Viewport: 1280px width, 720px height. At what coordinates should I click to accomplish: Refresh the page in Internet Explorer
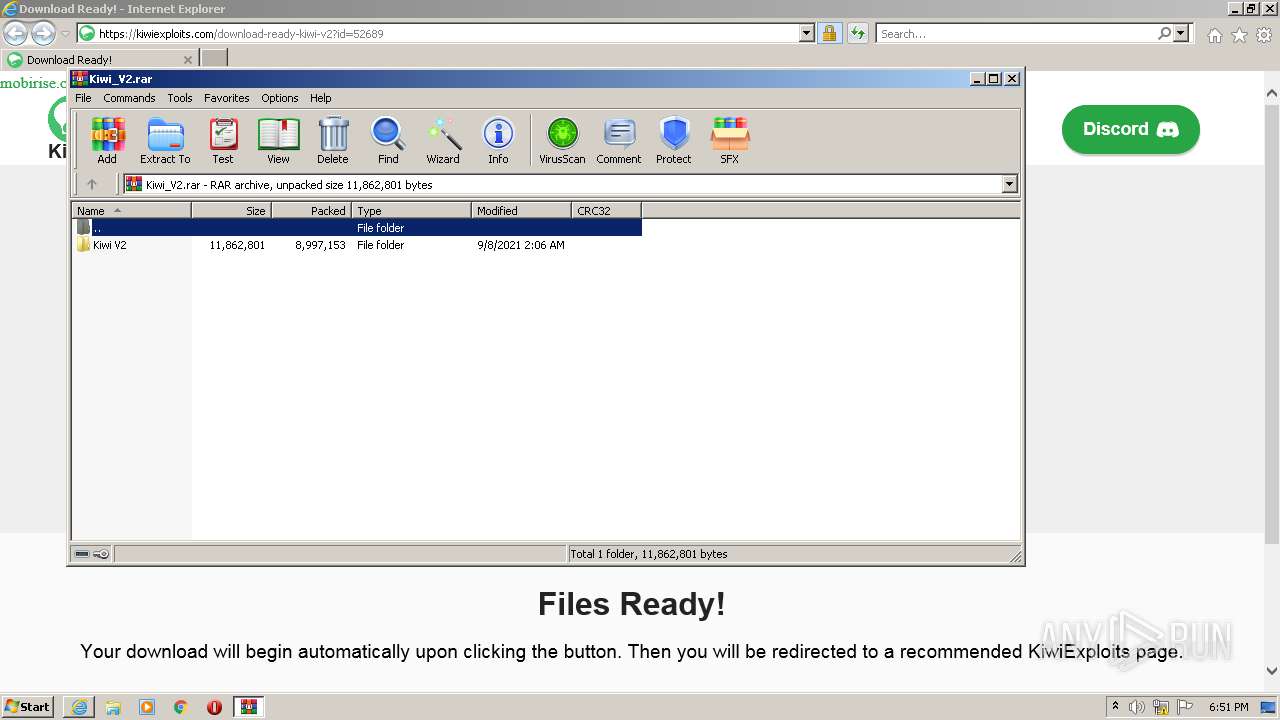[x=857, y=33]
